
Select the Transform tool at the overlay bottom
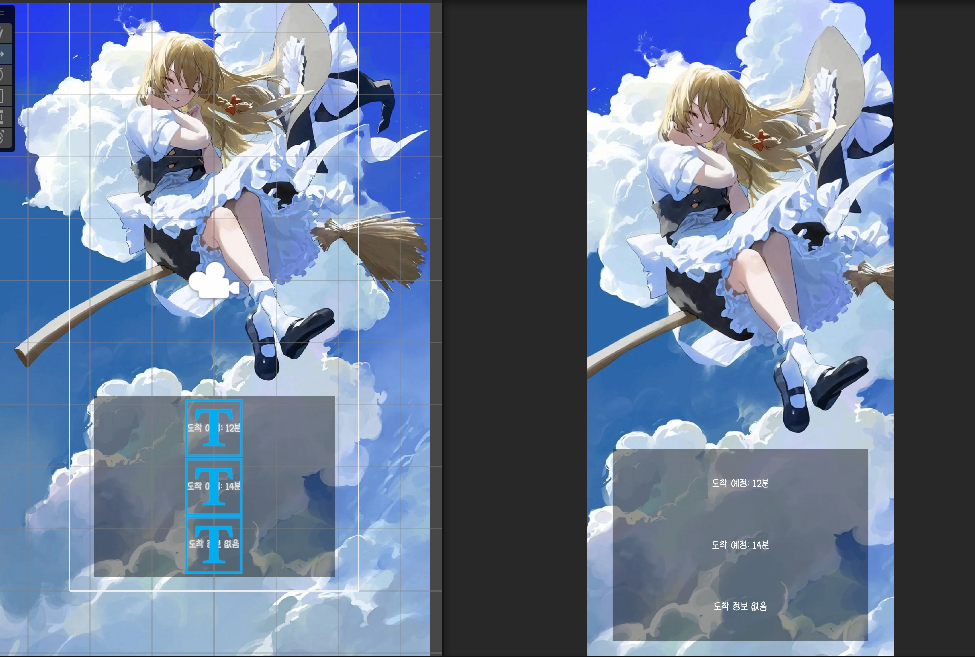(5, 137)
